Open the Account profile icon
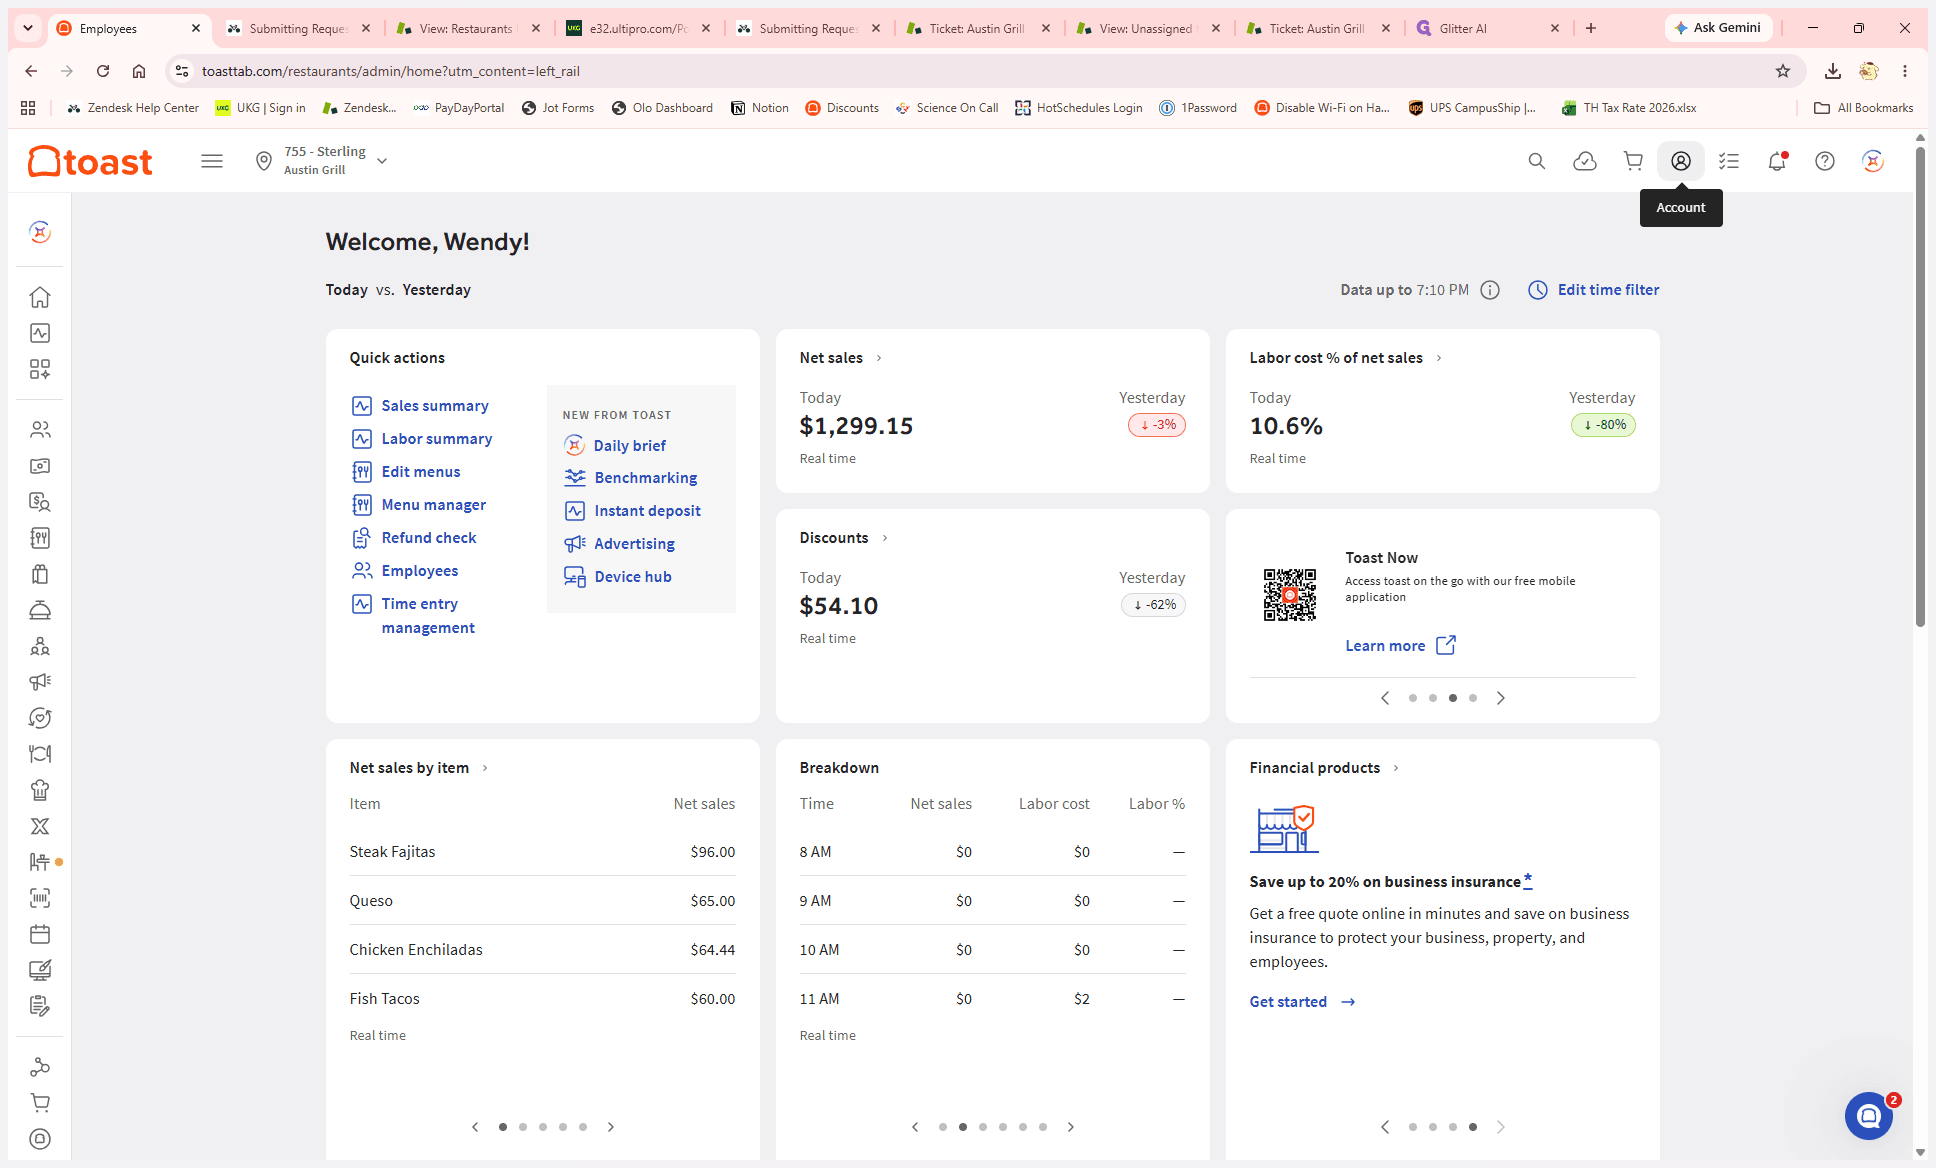1936x1168 pixels. [1681, 161]
